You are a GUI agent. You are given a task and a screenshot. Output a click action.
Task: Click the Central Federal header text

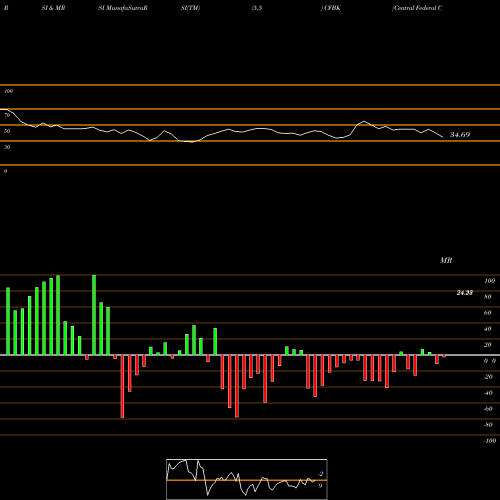point(417,8)
